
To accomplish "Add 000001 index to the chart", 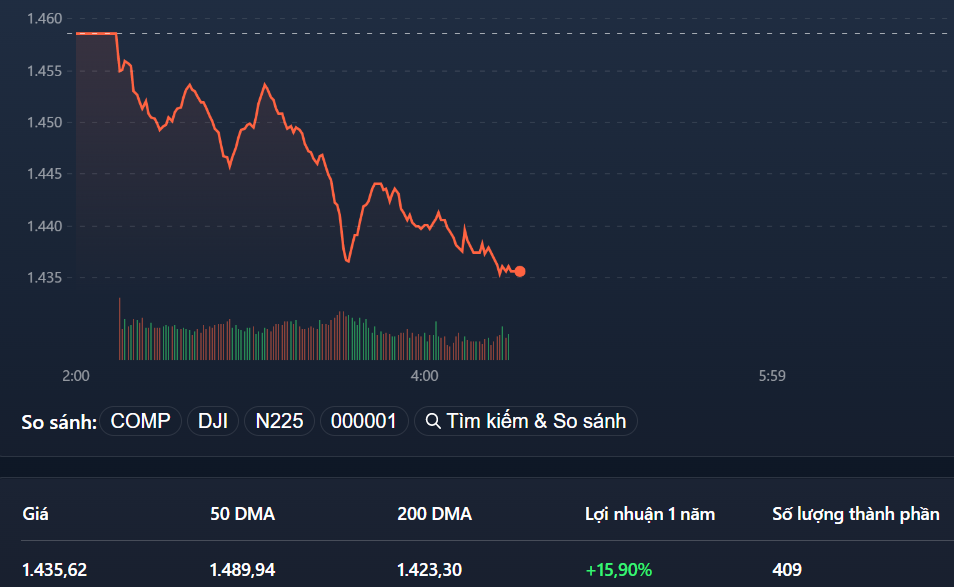I will point(364,421).
